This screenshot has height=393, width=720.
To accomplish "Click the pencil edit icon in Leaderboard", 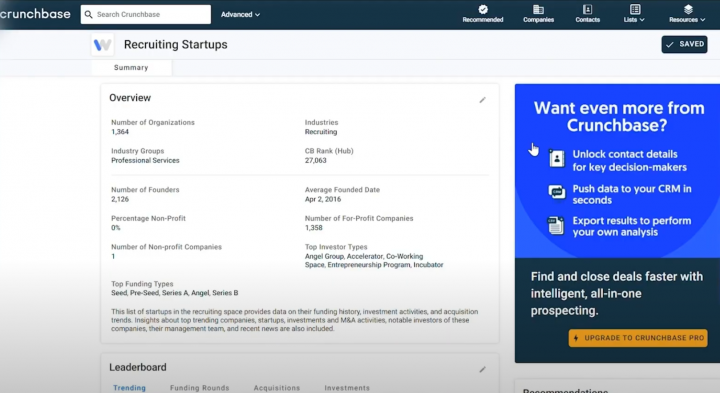I will (x=482, y=369).
